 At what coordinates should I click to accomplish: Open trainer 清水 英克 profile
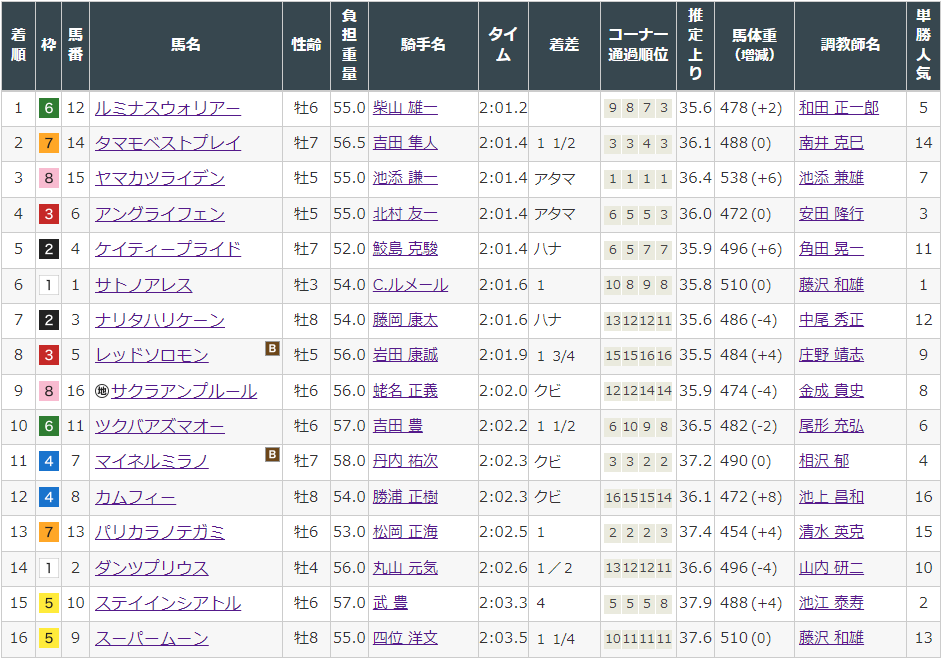click(831, 532)
